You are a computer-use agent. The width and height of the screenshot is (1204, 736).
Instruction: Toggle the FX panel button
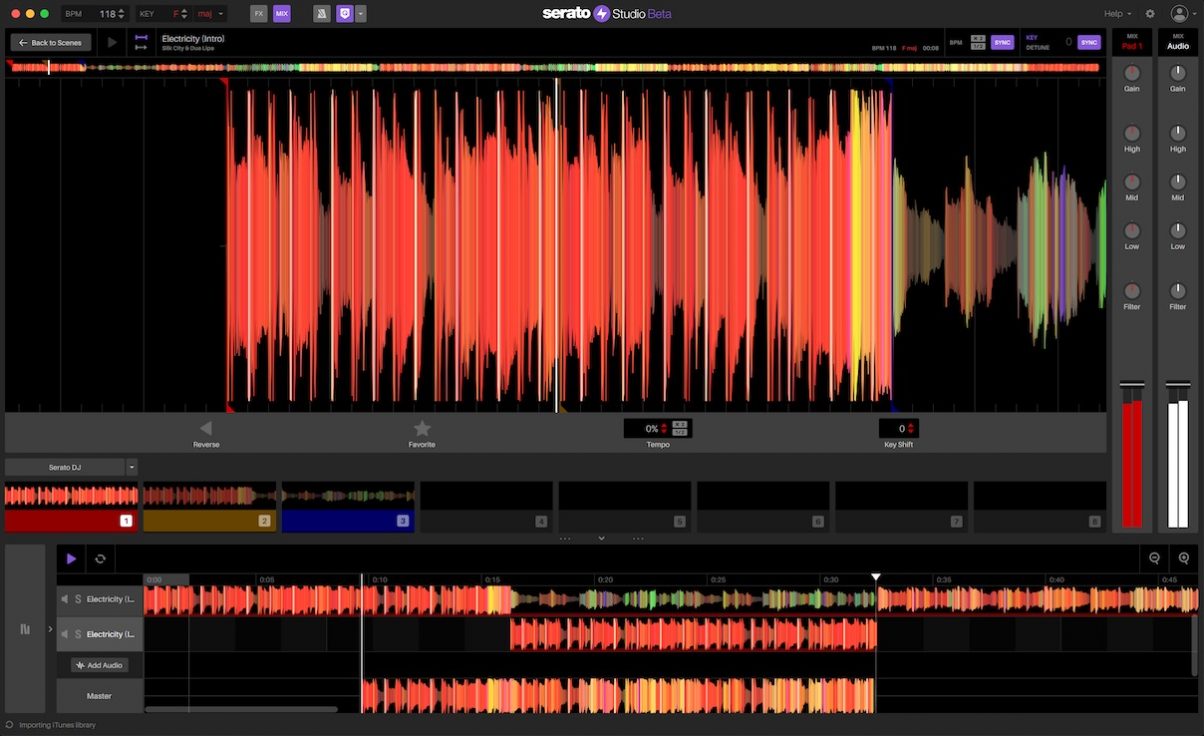[x=259, y=14]
